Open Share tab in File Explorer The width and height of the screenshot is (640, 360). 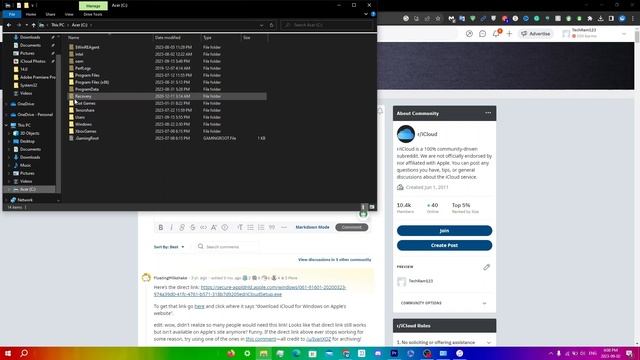point(50,14)
